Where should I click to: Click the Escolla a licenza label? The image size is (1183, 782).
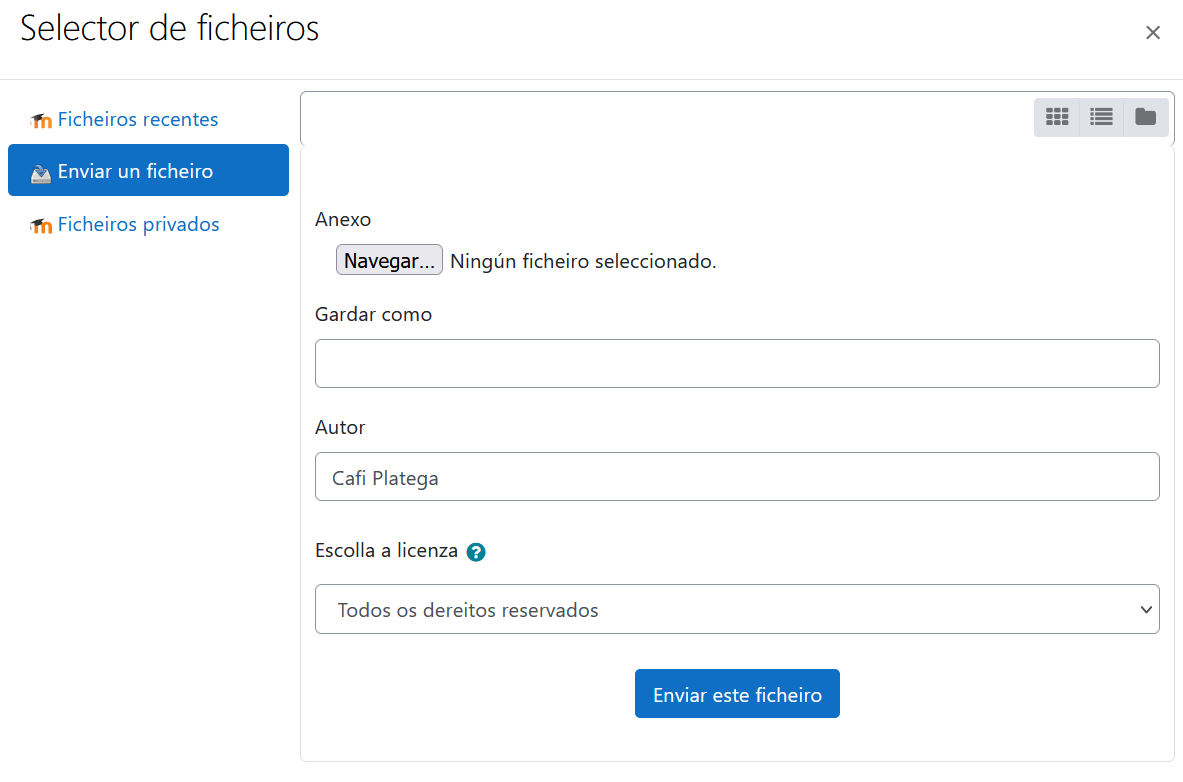(386, 550)
